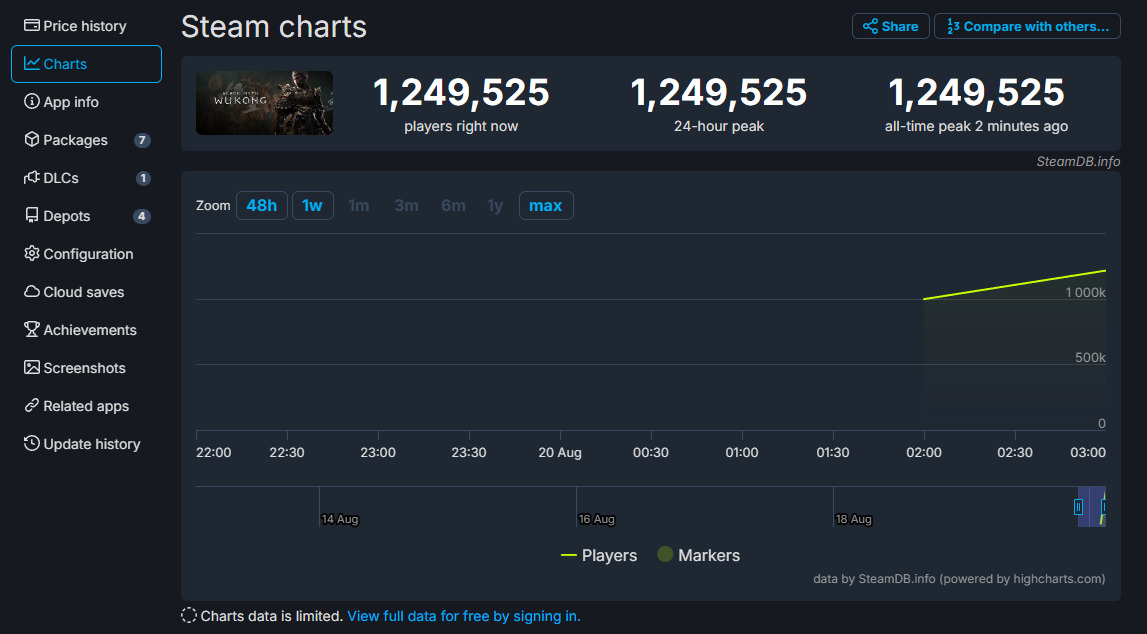Click the 02:00 x-axis label
The height and width of the screenshot is (634, 1147).
tap(924, 453)
